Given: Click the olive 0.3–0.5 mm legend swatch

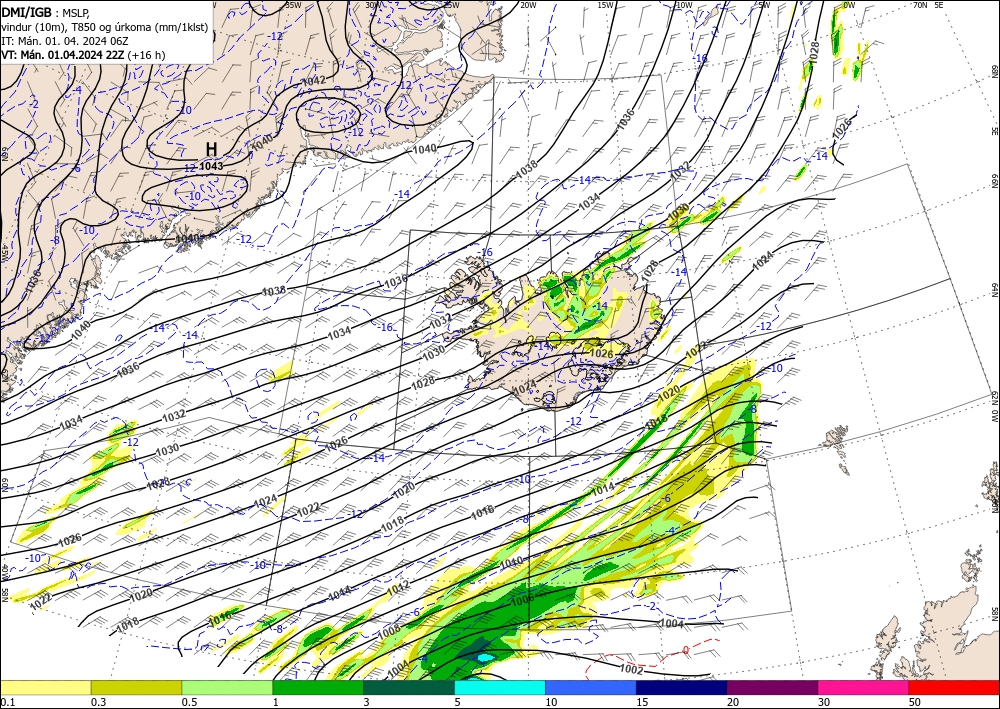Looking at the screenshot, I should 136,687.
